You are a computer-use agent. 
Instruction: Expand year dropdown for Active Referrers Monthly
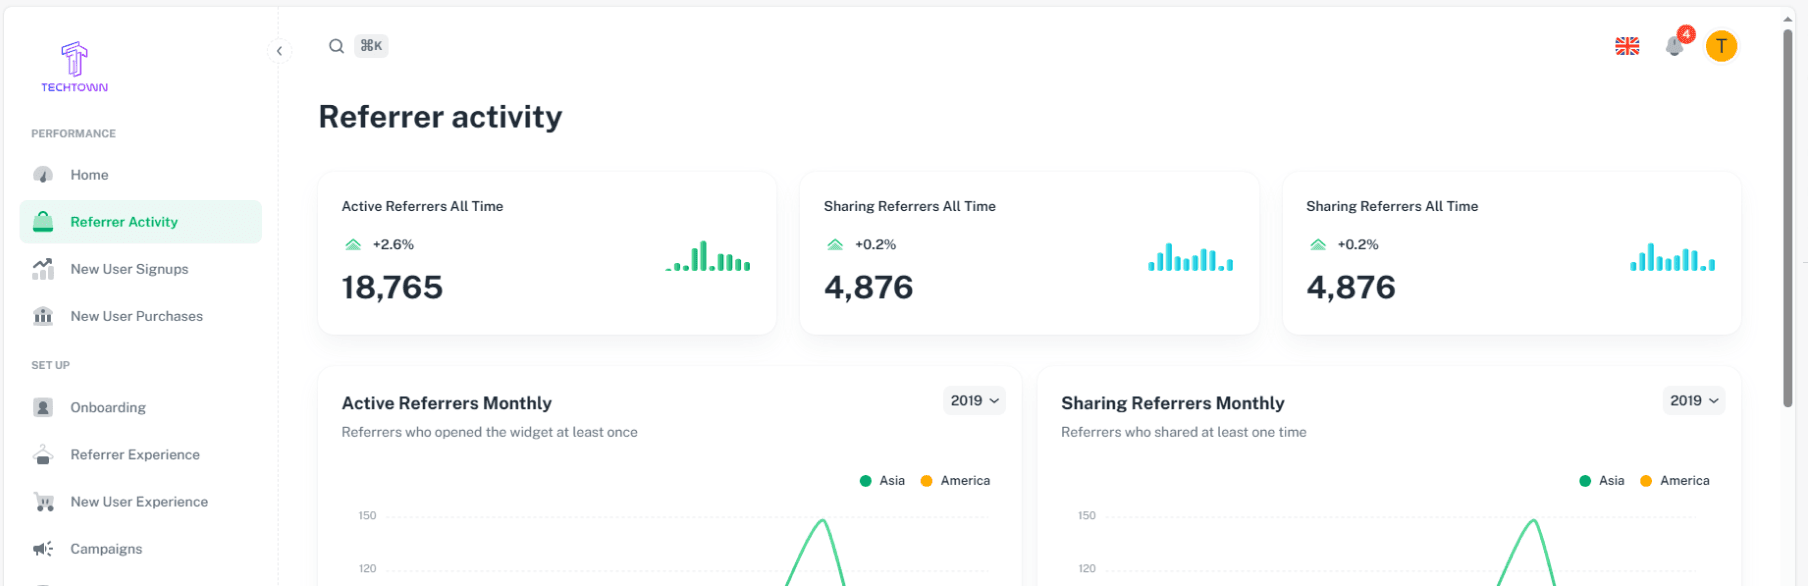[974, 401]
